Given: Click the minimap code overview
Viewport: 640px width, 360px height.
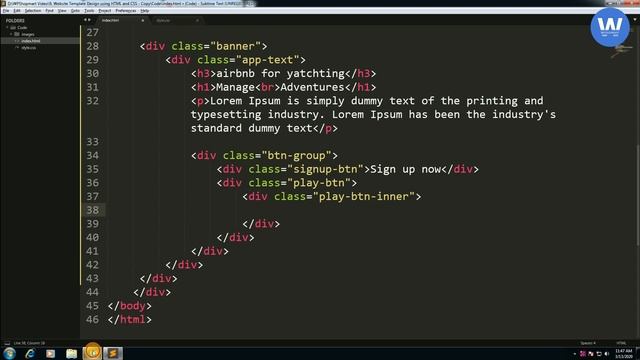Looking at the screenshot, I should [x=622, y=51].
